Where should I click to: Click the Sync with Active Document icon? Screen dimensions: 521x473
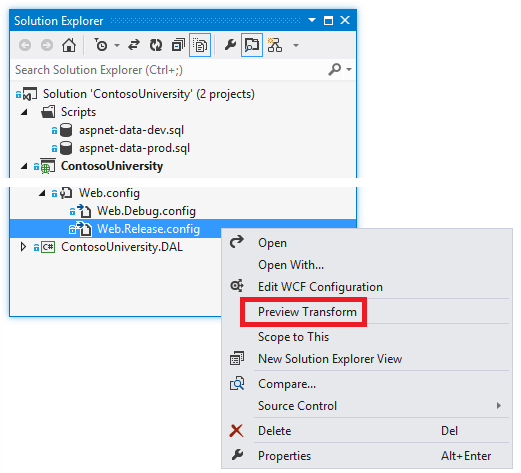tap(134, 45)
